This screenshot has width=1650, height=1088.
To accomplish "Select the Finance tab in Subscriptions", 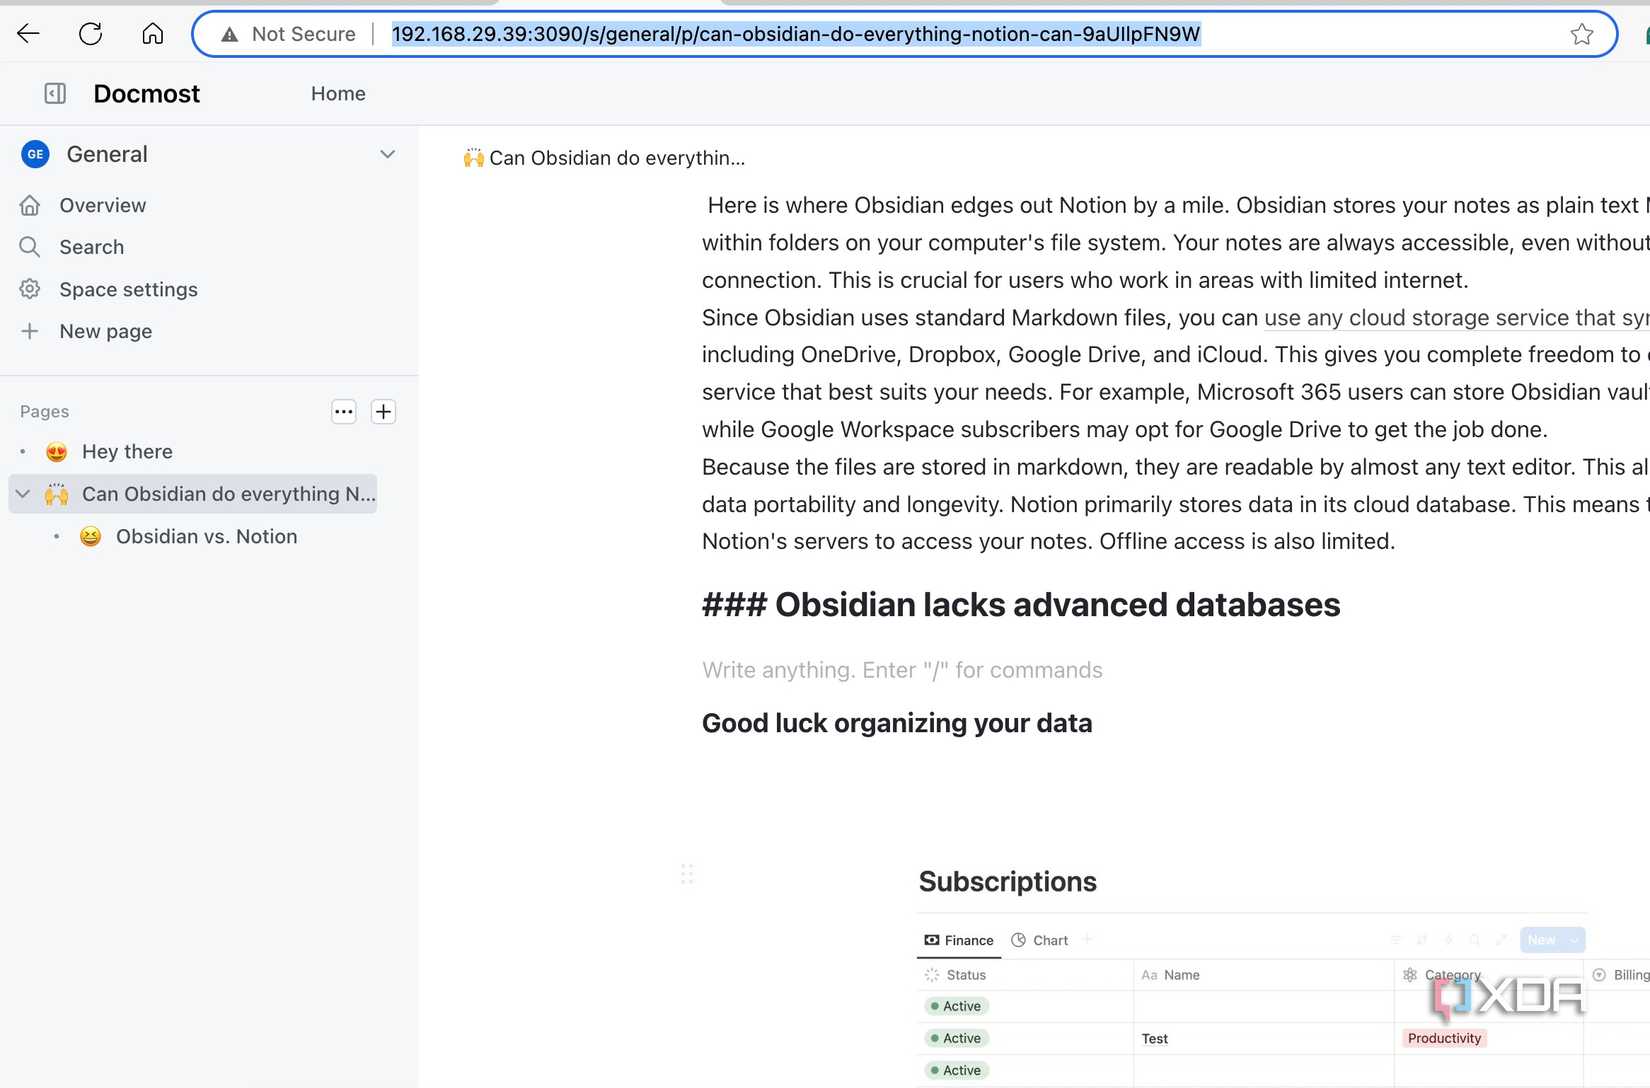I will [x=957, y=940].
